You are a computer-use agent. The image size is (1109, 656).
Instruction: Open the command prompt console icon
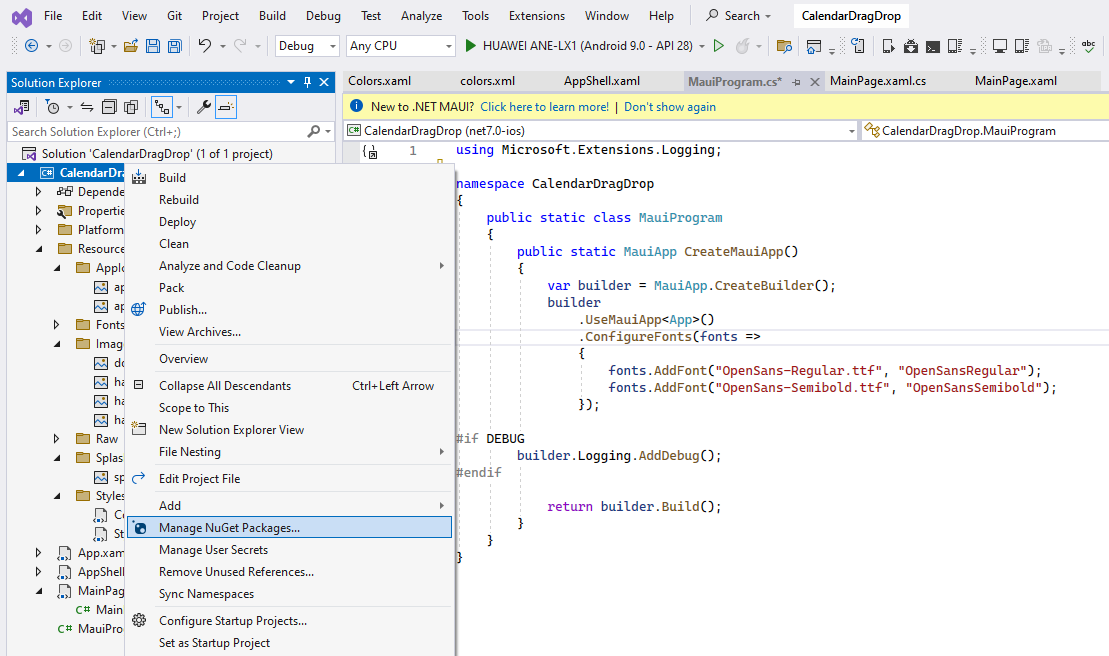[x=933, y=47]
